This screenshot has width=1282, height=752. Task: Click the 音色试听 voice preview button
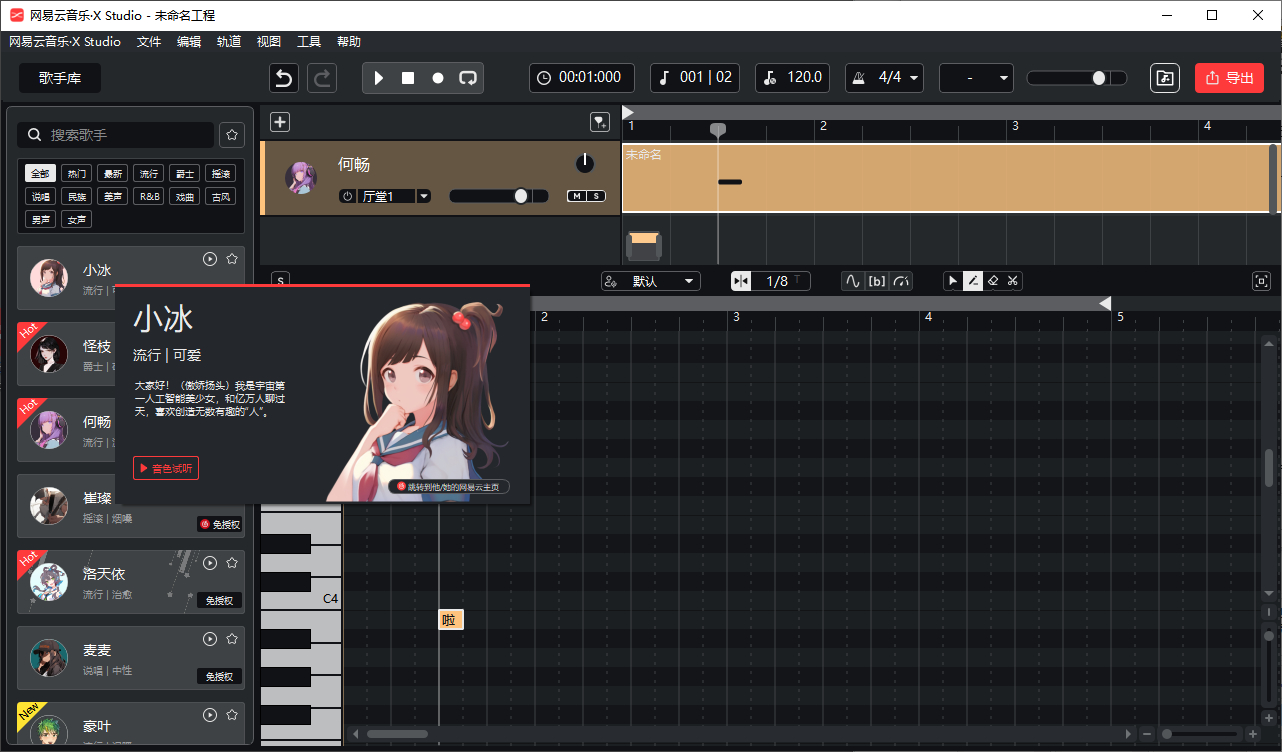point(166,468)
